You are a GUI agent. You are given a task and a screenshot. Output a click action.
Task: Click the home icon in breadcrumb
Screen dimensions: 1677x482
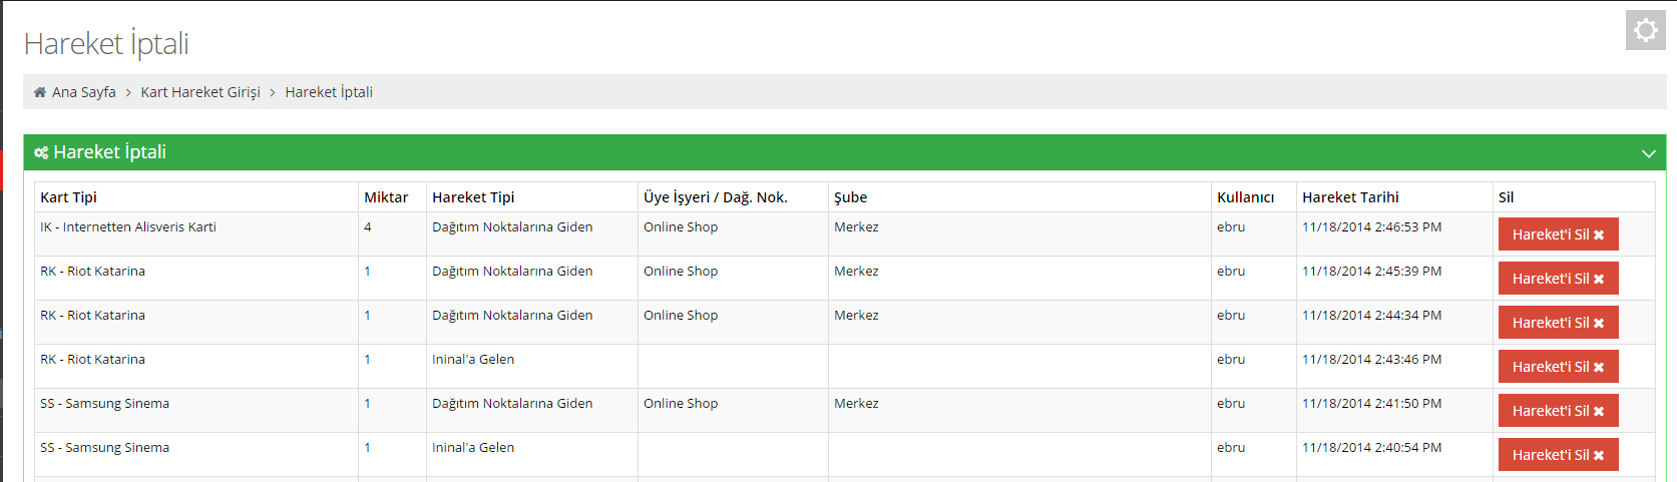[40, 92]
